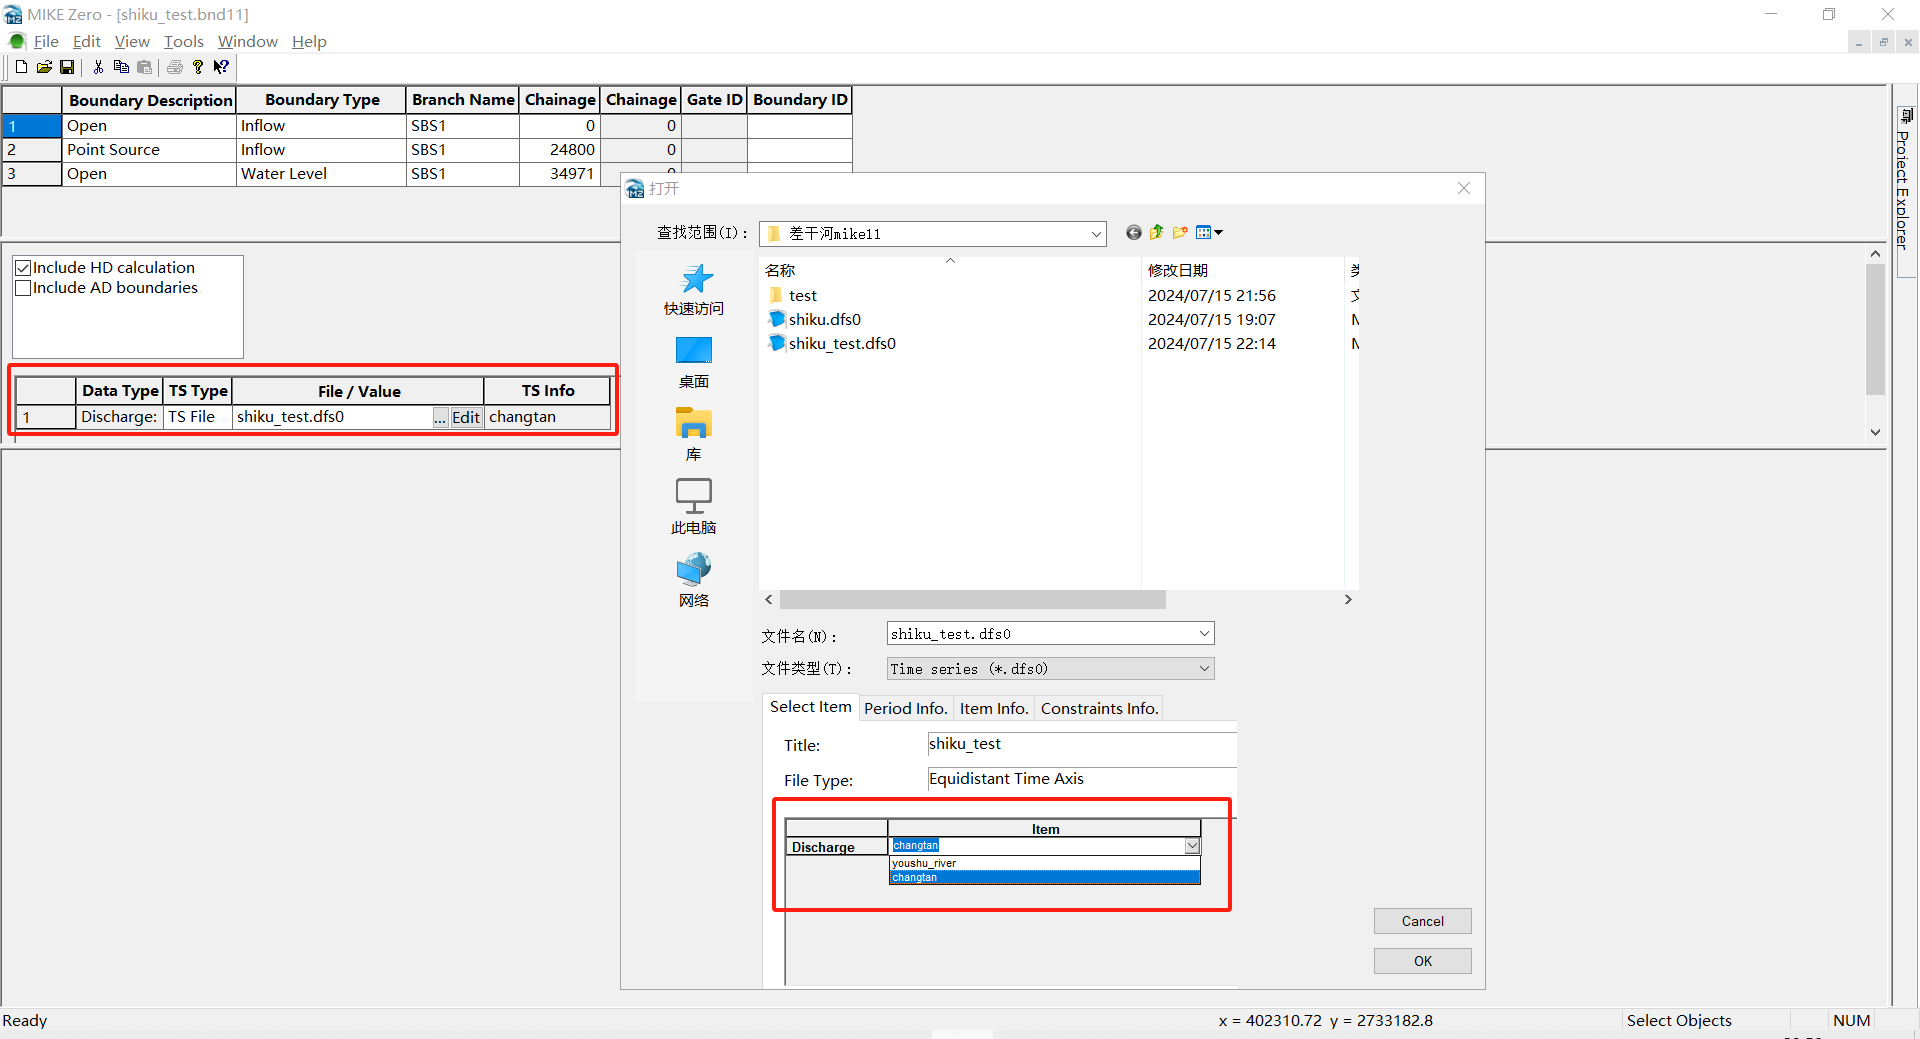
Task: Click the context help arrow icon
Action: point(221,67)
